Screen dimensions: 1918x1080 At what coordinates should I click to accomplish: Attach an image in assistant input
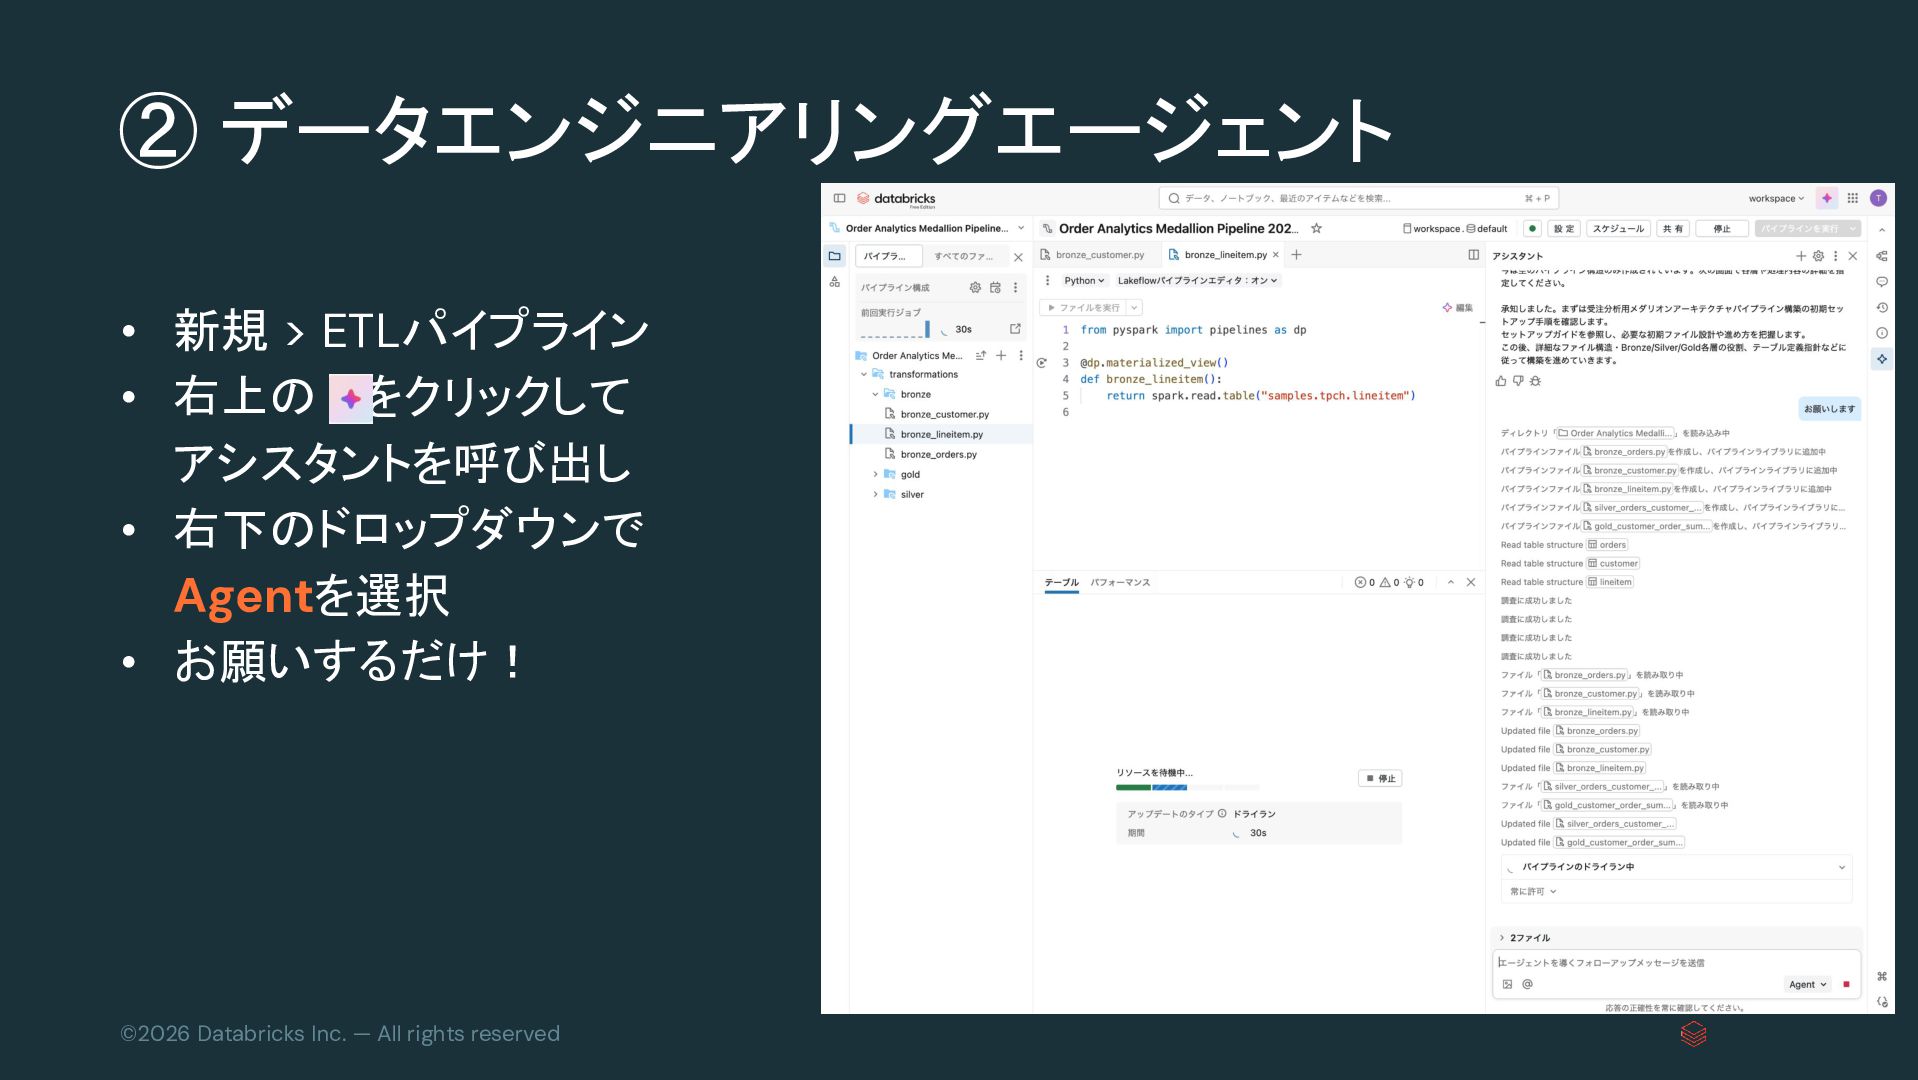click(1508, 985)
